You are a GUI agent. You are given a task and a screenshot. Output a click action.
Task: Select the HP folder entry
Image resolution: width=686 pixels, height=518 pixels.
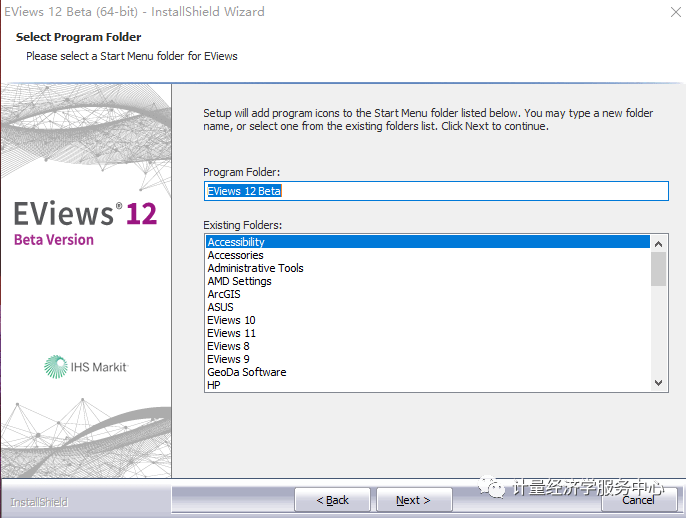tap(214, 385)
